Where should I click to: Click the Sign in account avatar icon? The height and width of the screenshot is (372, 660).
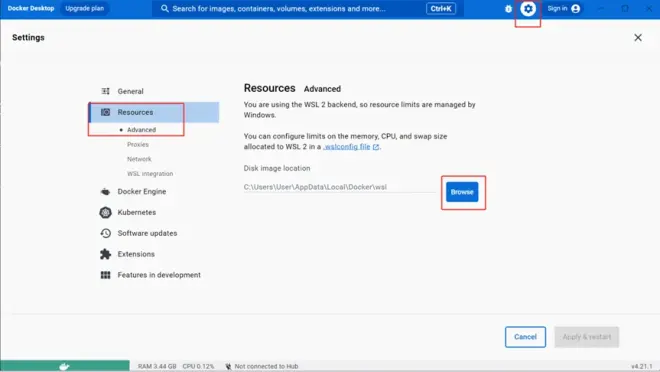coord(575,9)
